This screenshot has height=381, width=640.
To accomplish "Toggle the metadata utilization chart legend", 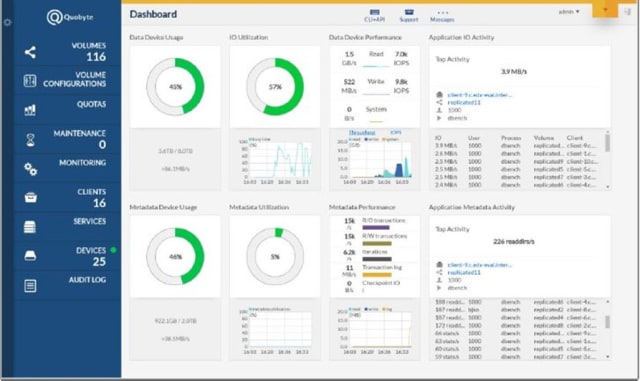I will (269, 309).
